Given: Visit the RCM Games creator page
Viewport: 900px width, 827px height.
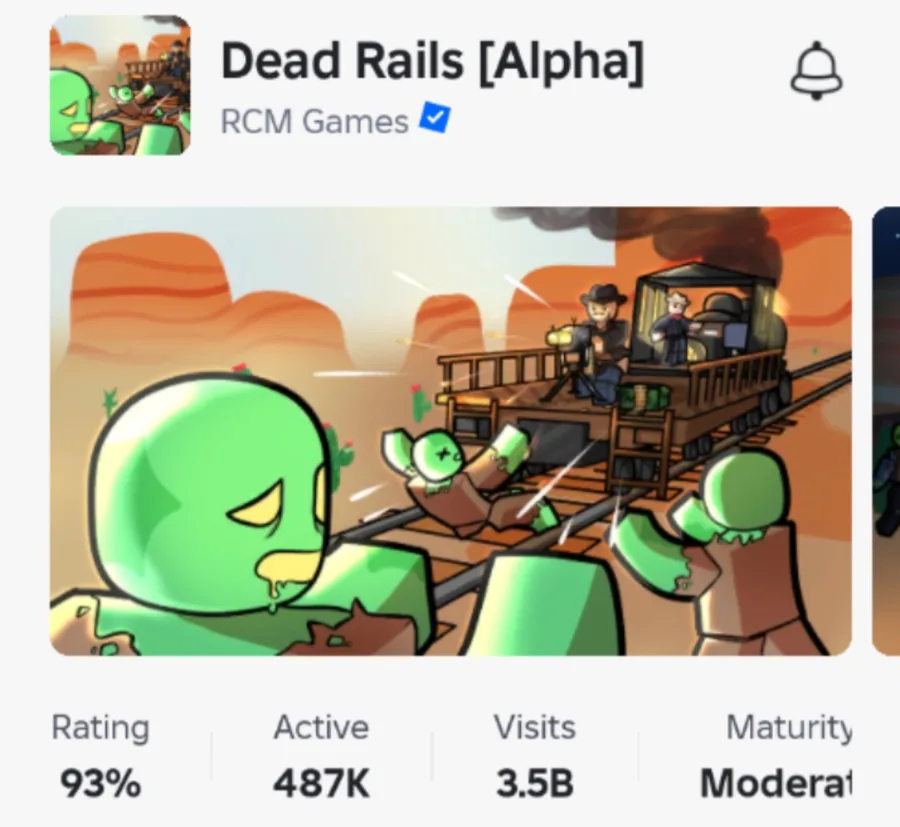Looking at the screenshot, I should tap(315, 122).
